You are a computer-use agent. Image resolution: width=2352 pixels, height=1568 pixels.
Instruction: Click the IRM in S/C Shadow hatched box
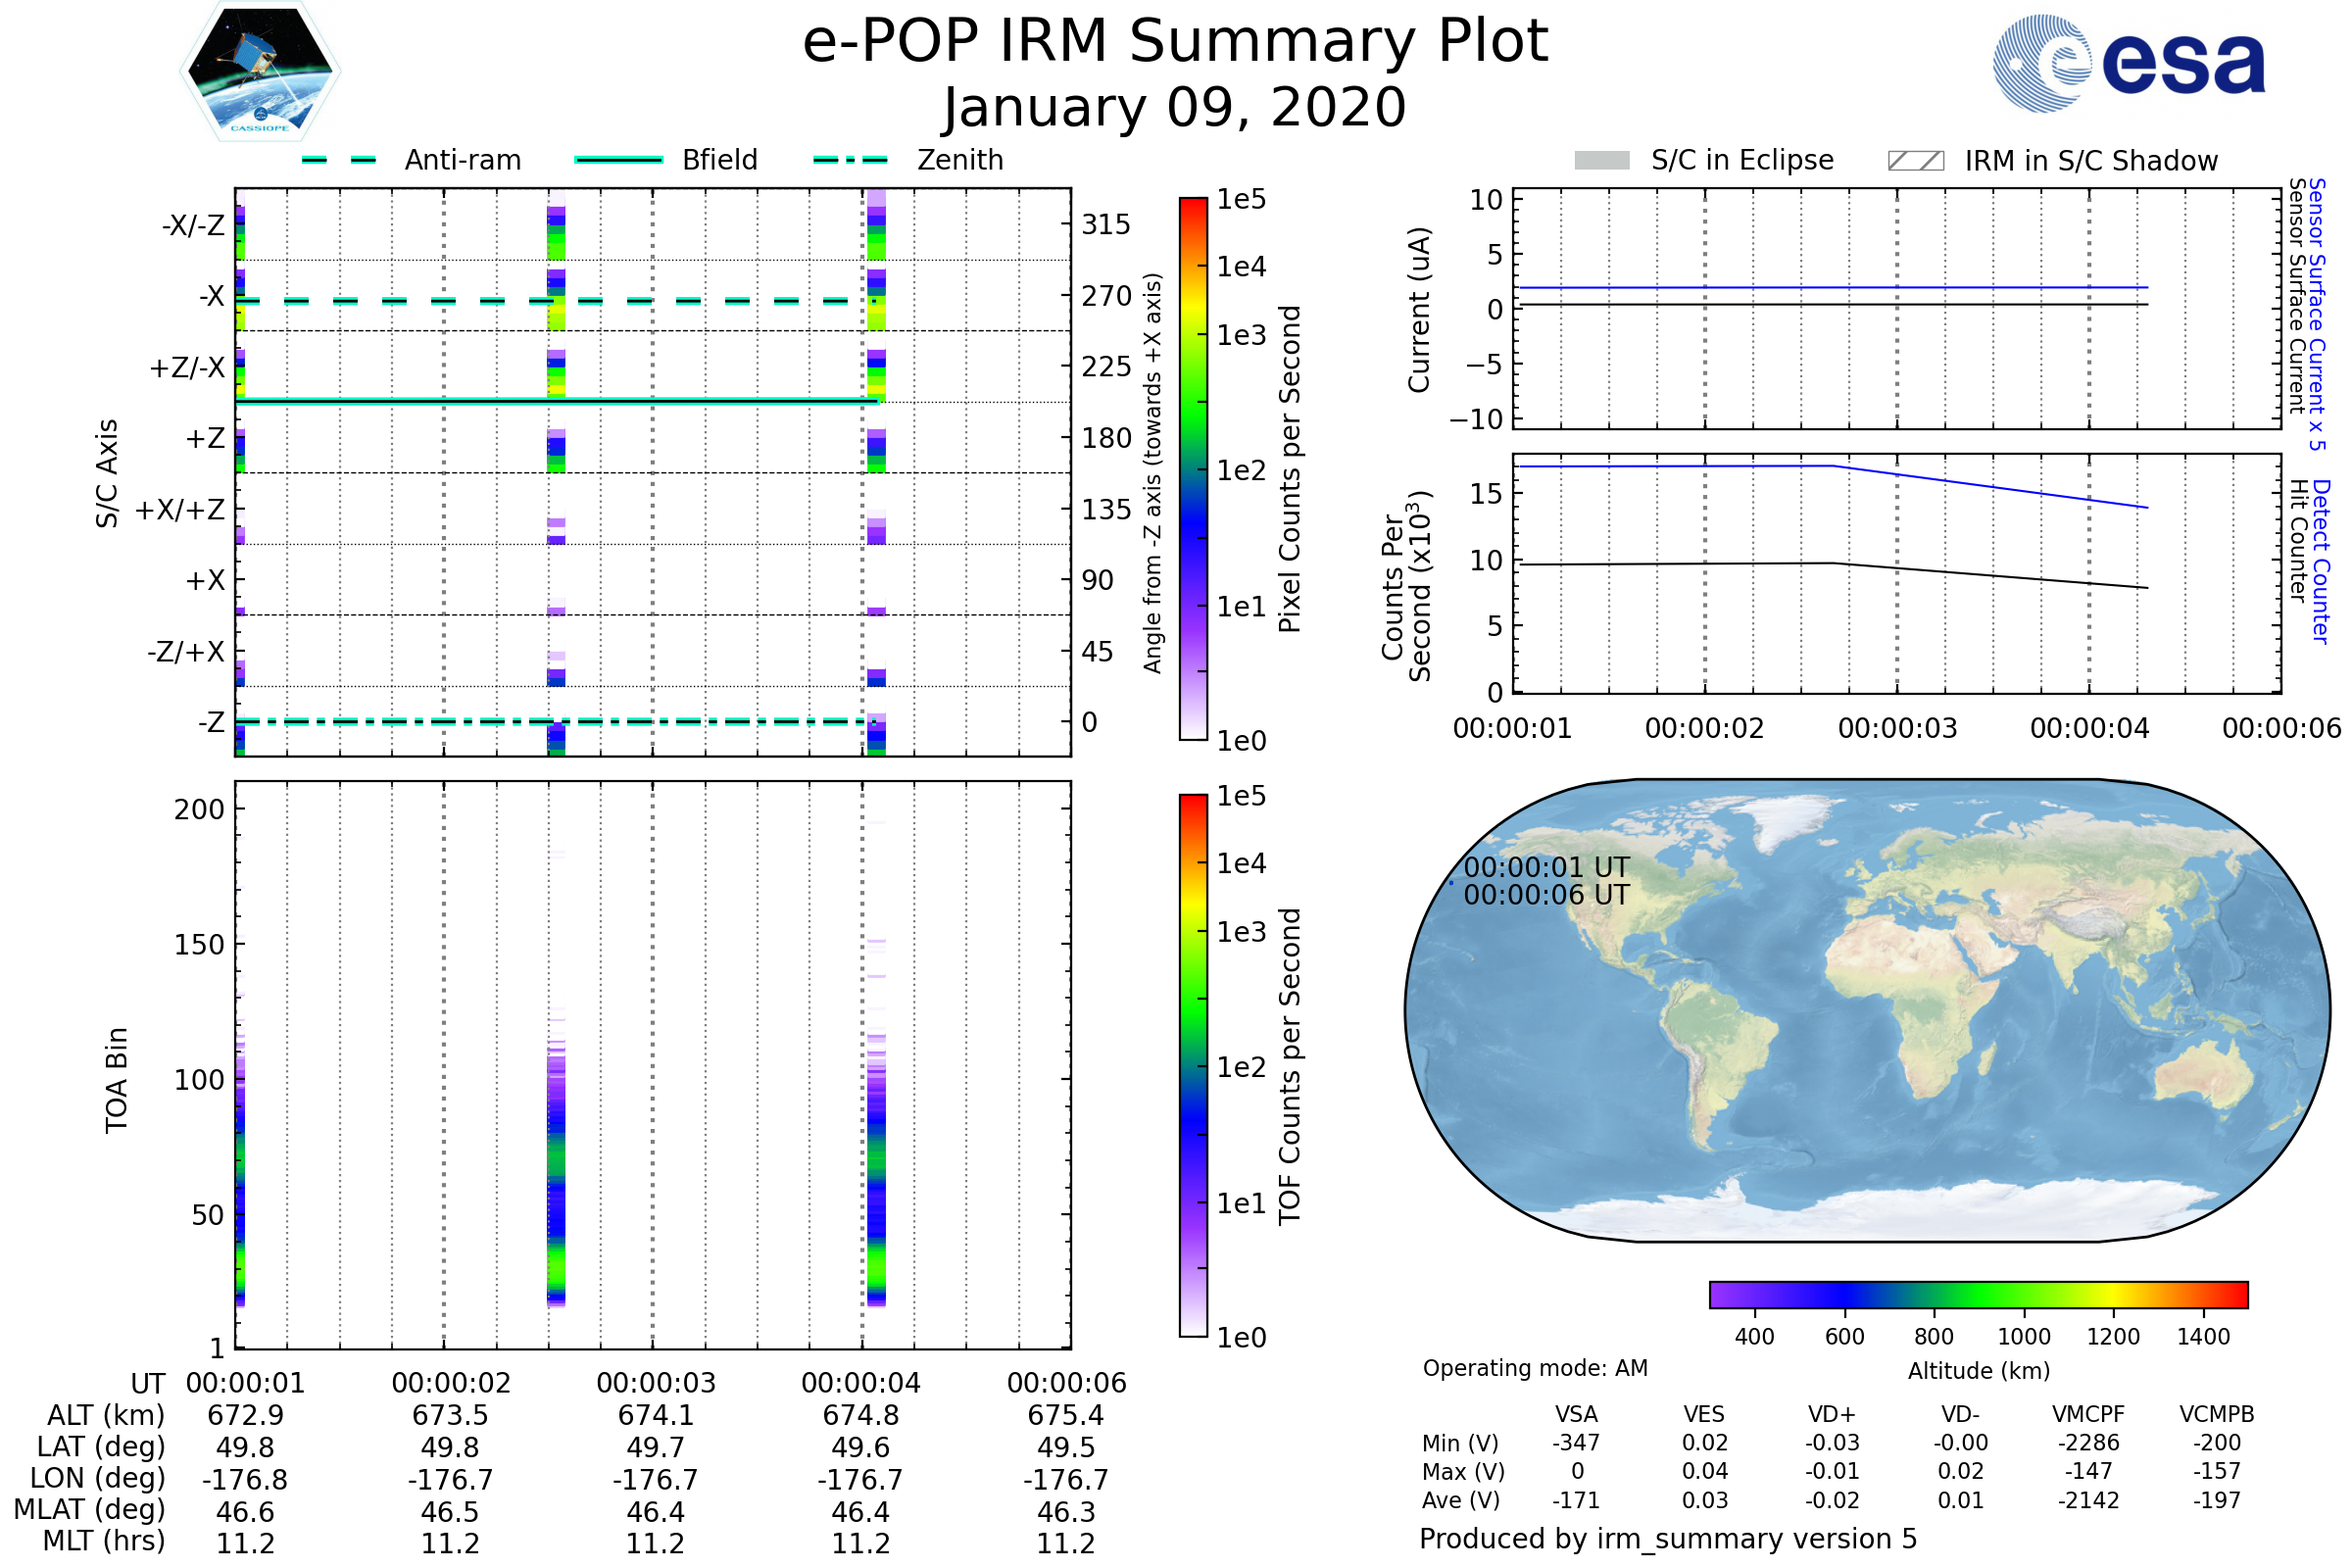tap(1915, 161)
